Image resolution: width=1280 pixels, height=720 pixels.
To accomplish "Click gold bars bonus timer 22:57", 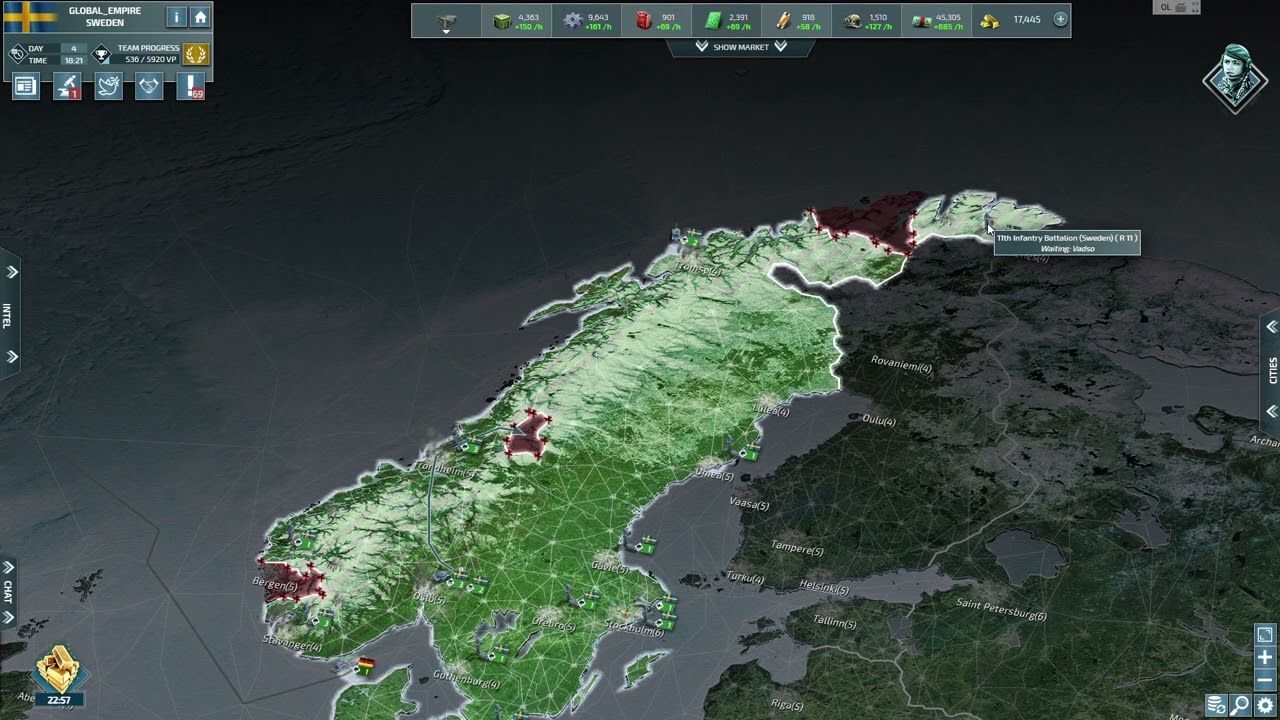I will pos(58,675).
